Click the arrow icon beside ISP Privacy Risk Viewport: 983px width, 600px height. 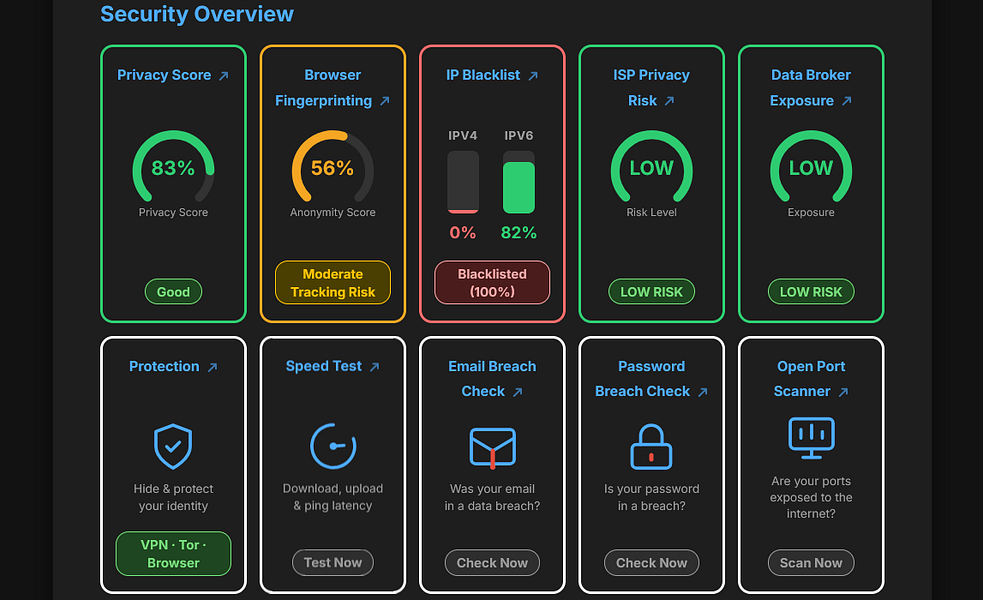click(x=670, y=101)
